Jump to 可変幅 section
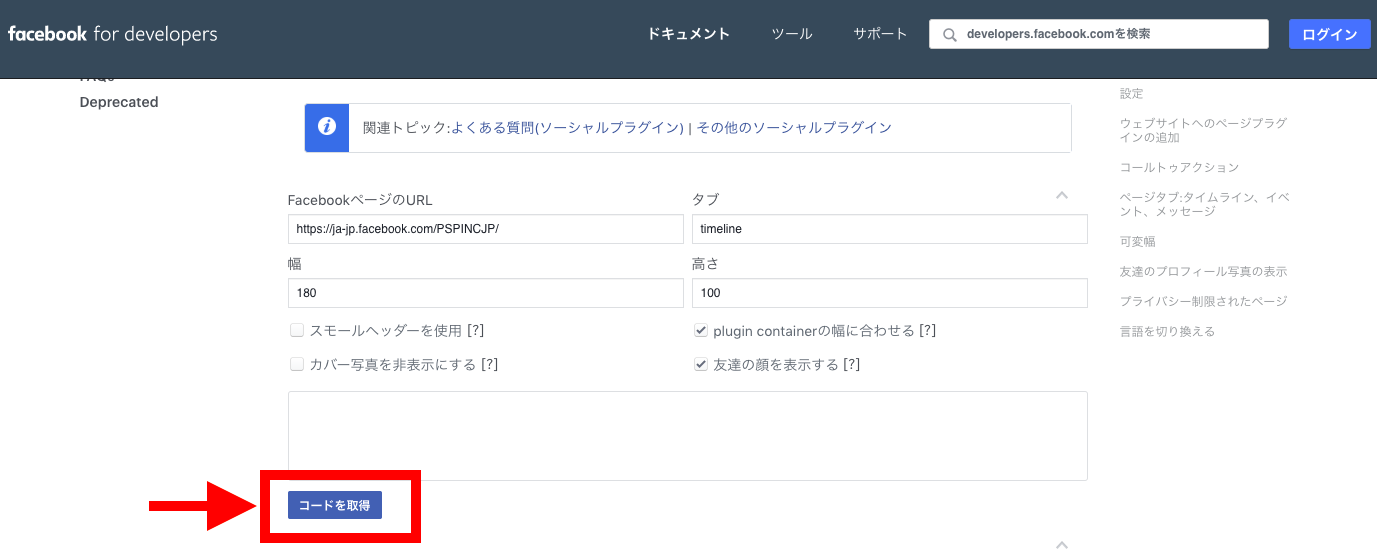 [x=1137, y=241]
